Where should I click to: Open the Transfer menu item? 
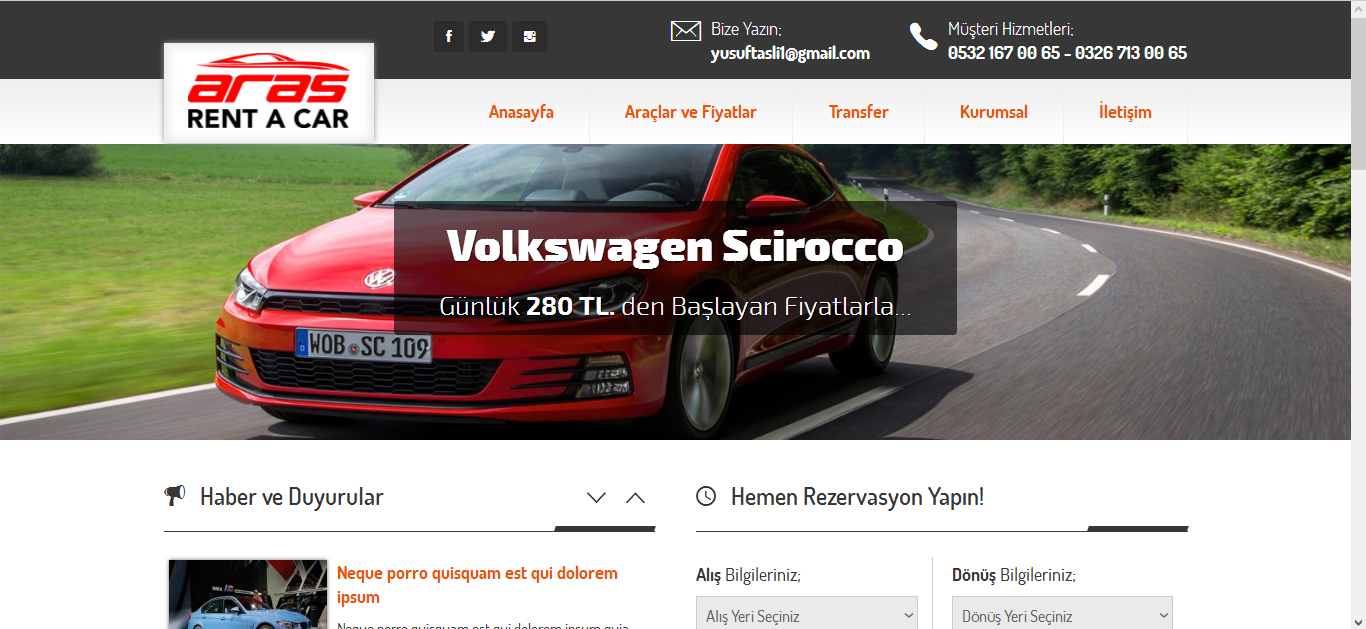coord(859,112)
